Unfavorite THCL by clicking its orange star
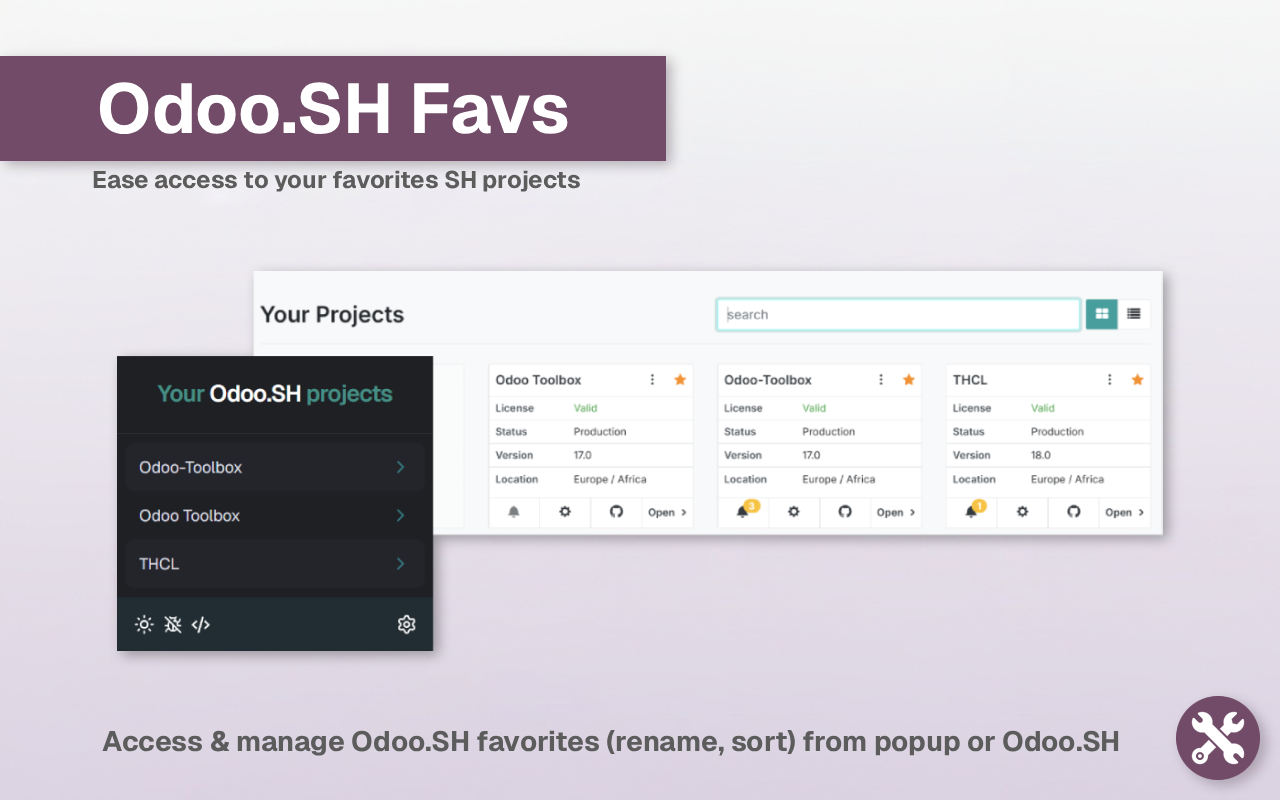 pos(1137,379)
